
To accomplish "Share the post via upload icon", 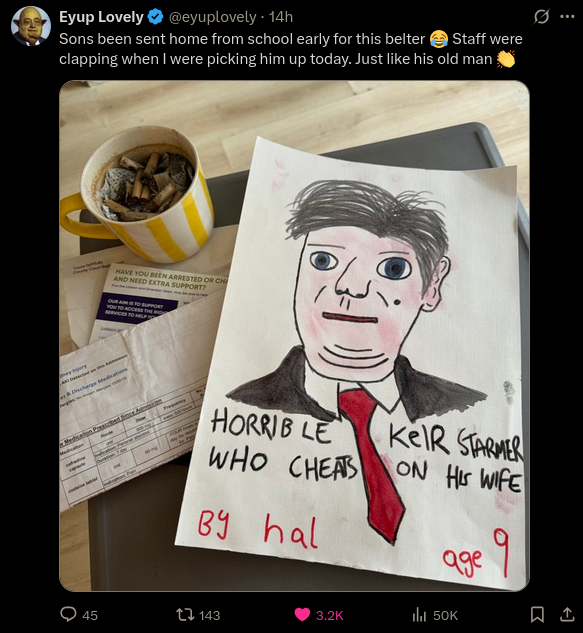I will 567,614.
